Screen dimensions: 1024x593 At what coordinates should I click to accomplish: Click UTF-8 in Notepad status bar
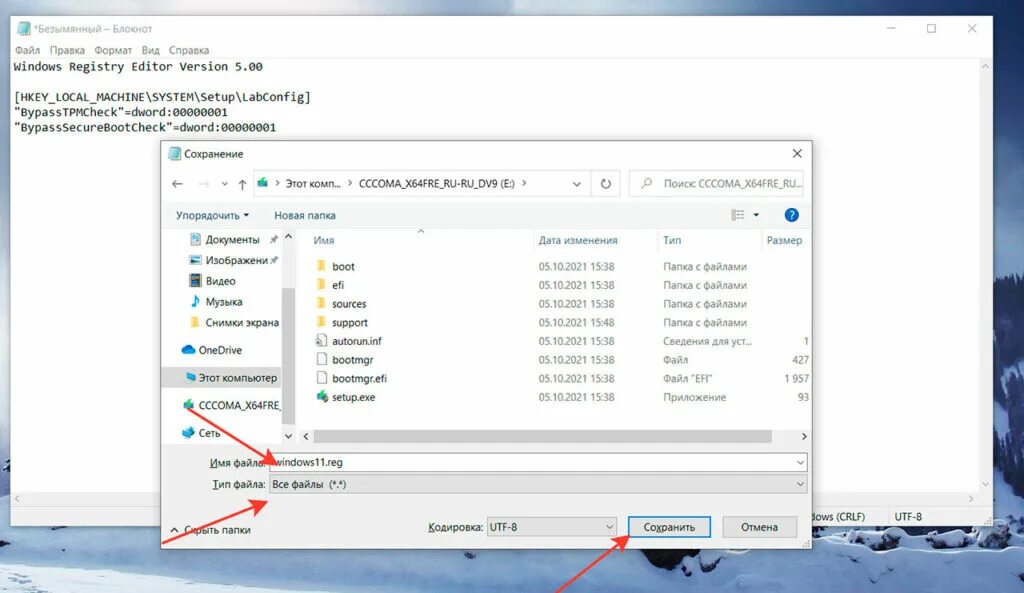(x=908, y=517)
